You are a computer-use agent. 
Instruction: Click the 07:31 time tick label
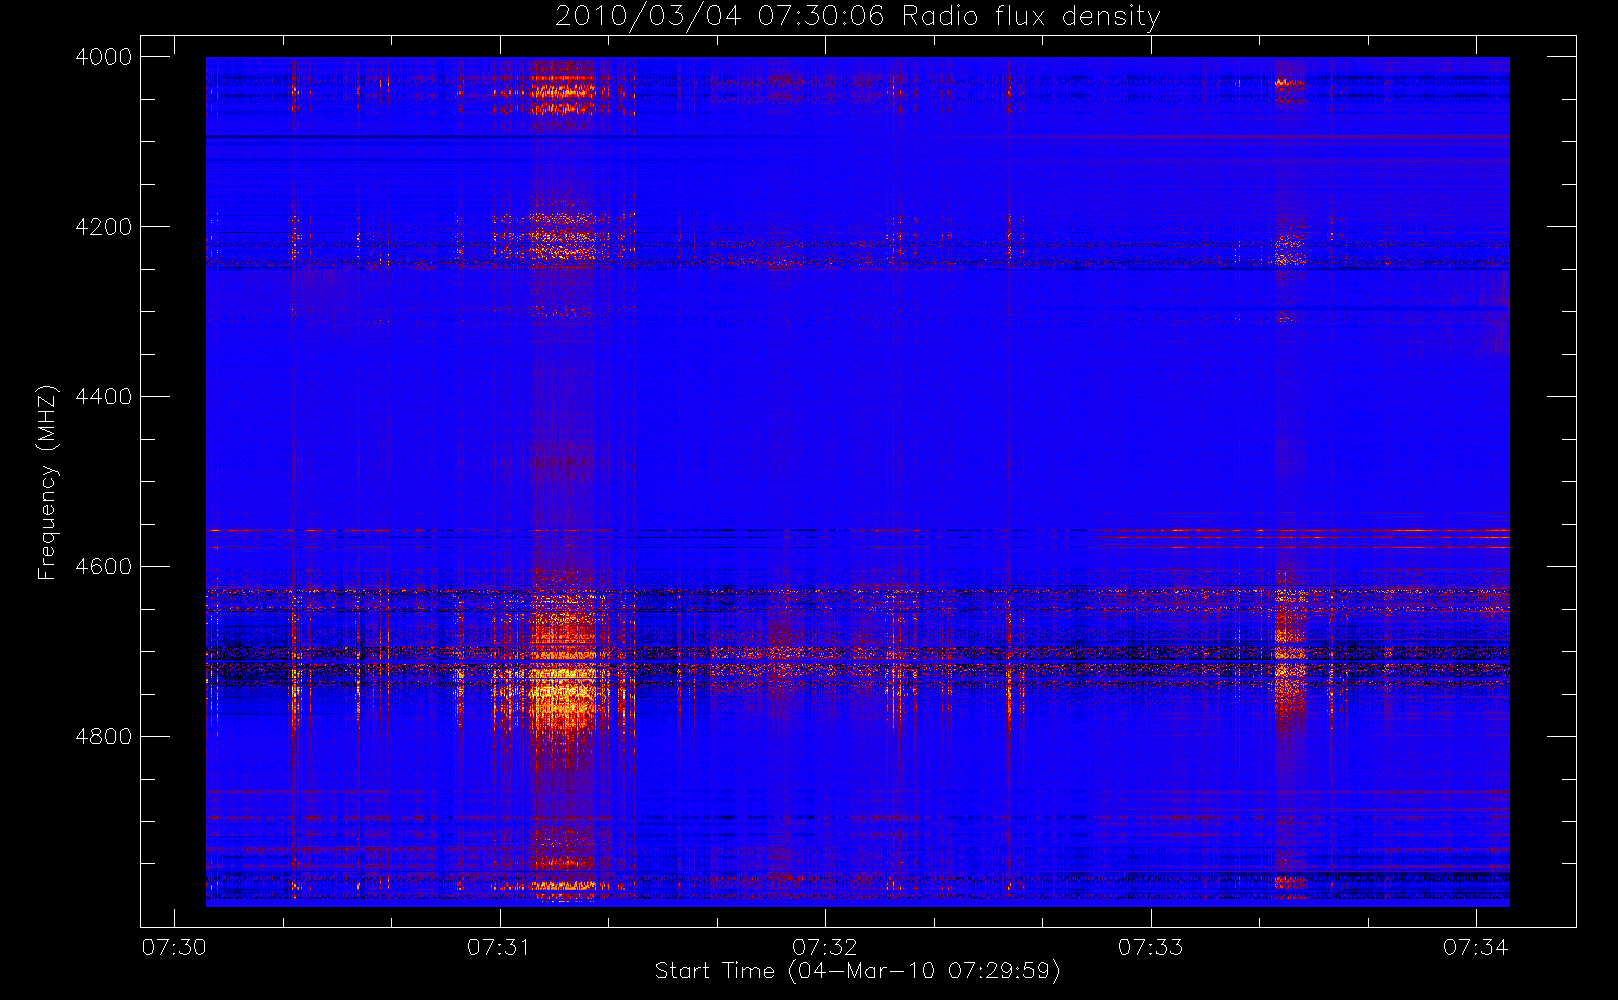coord(499,947)
